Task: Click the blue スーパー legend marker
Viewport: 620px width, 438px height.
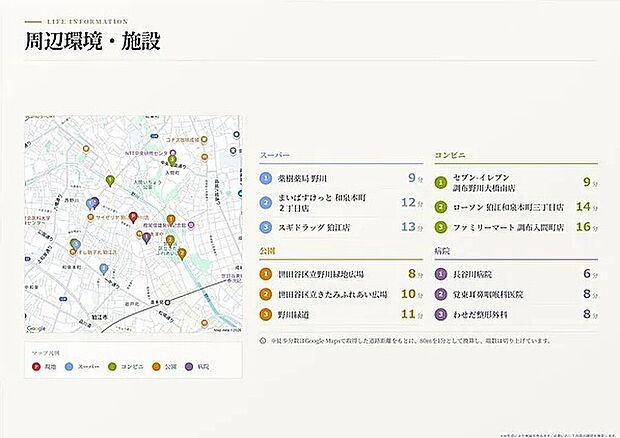Action: [x=69, y=367]
